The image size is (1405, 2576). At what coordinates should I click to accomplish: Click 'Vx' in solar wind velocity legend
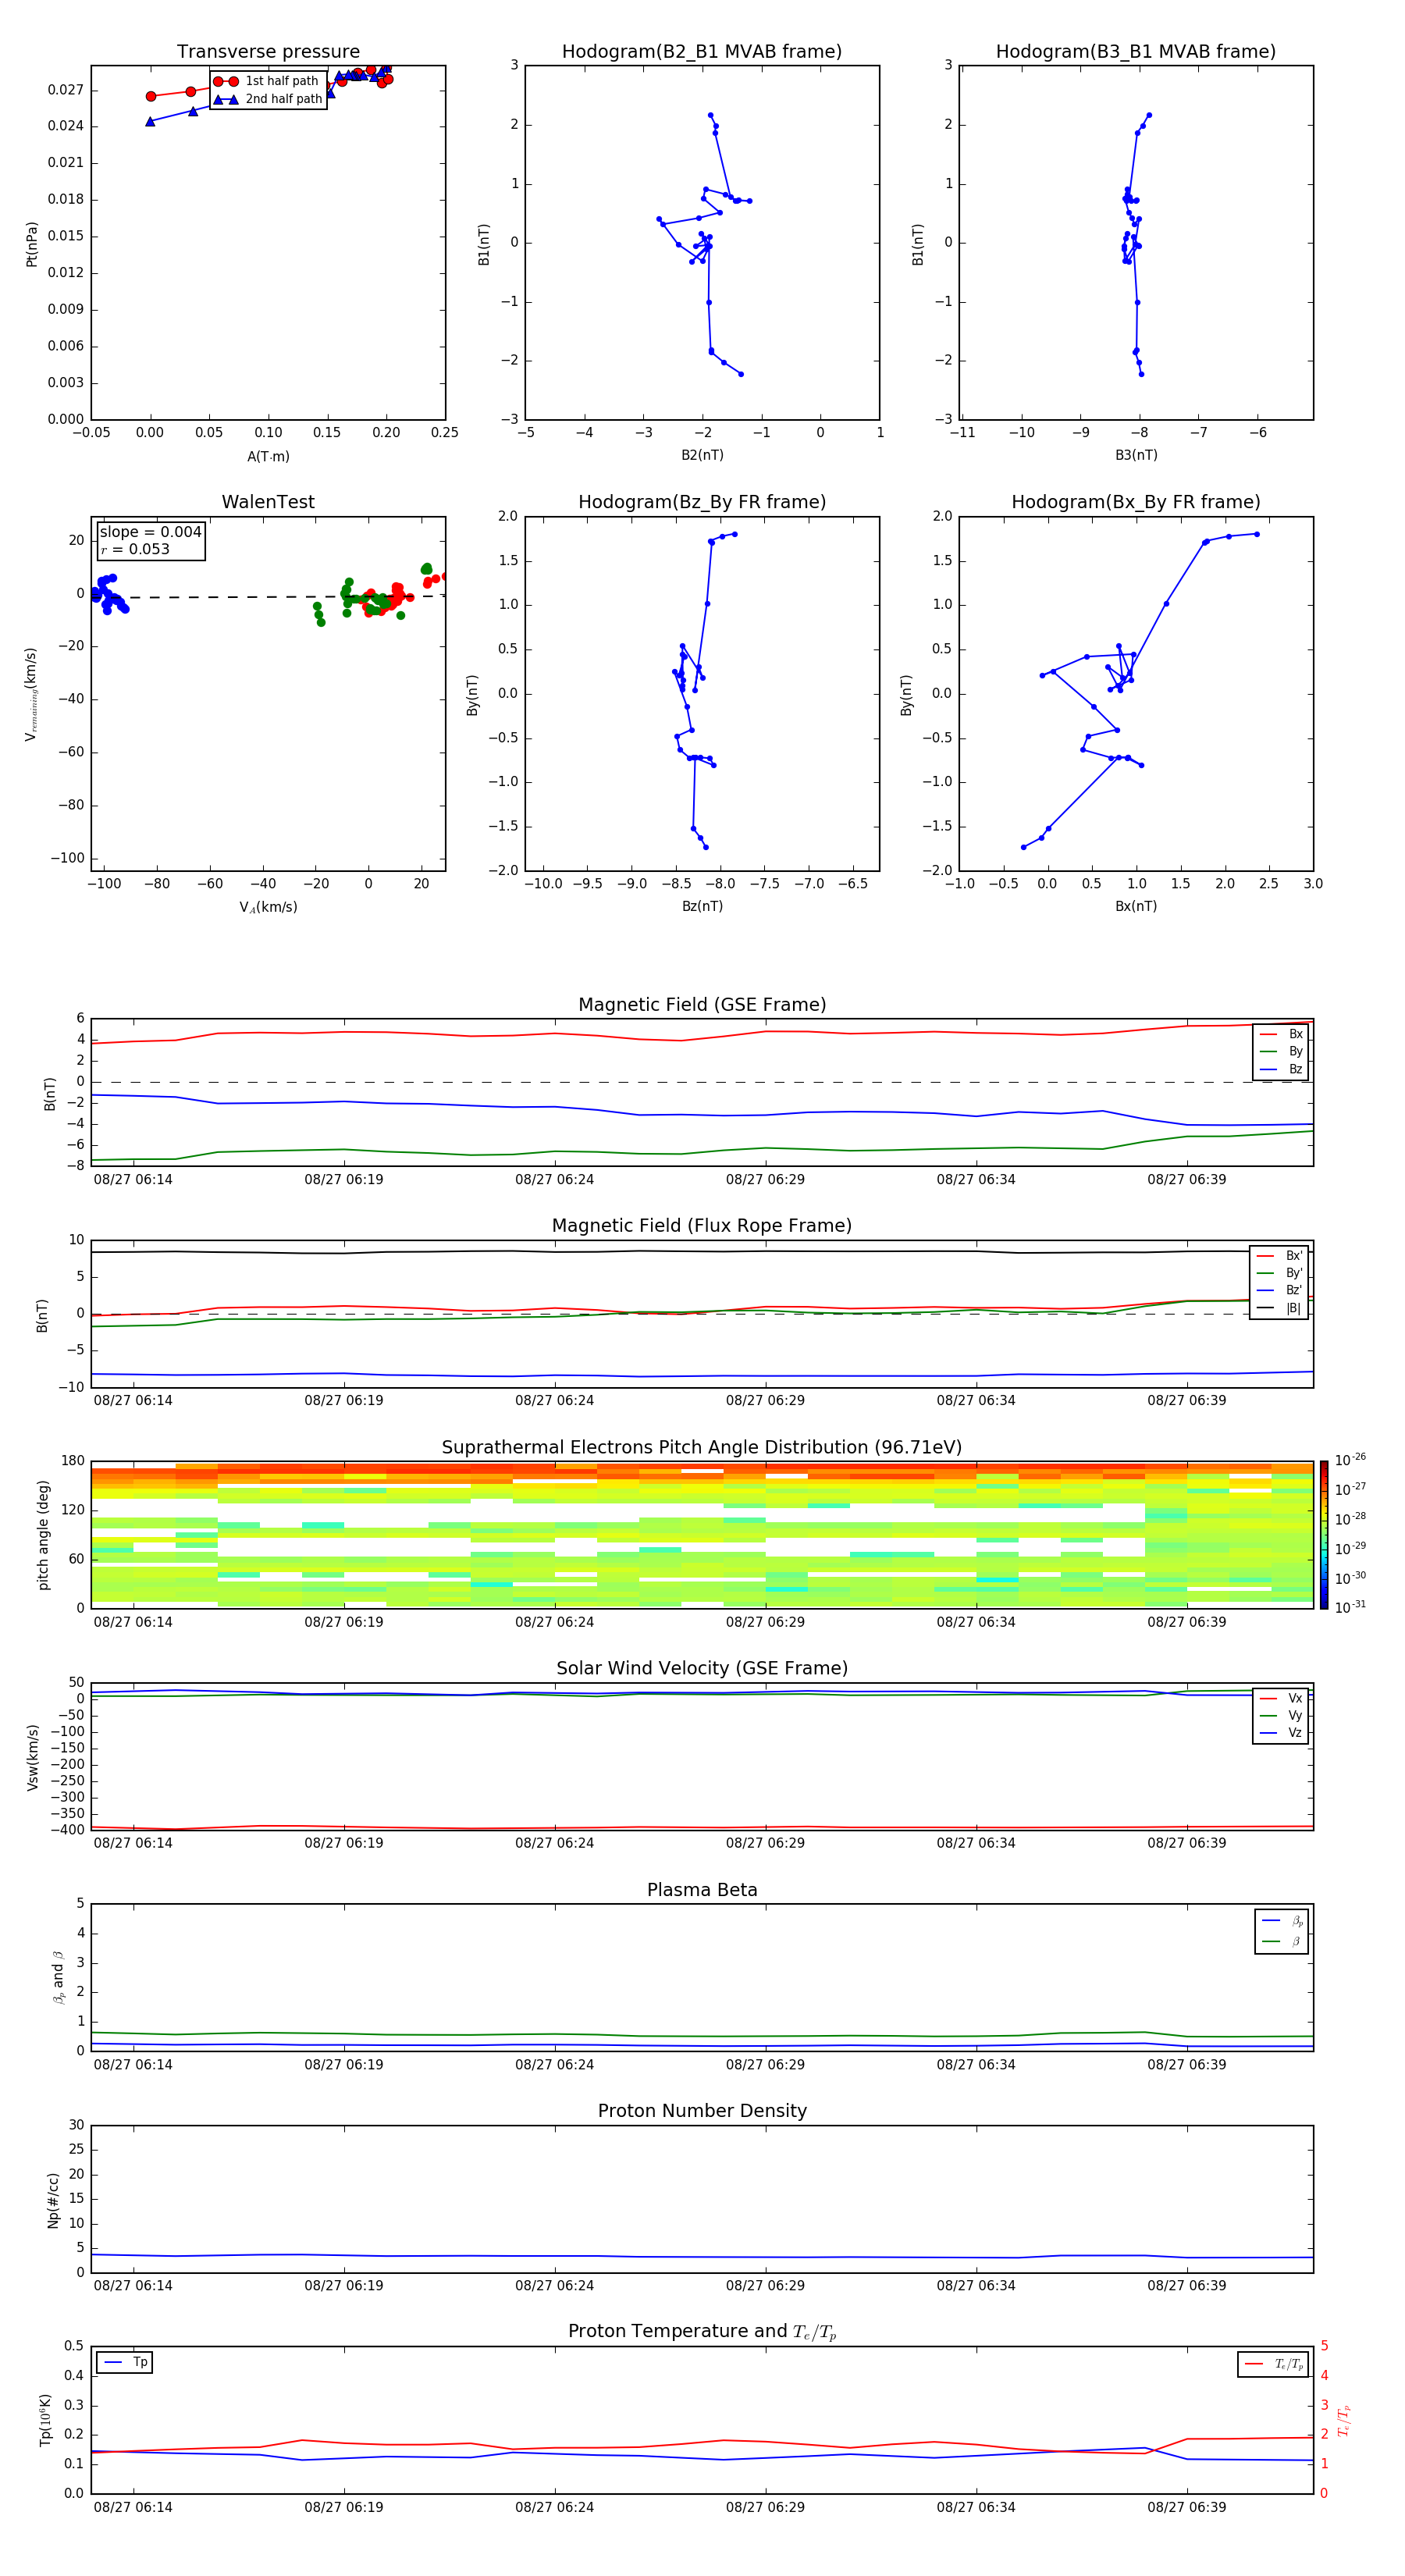point(1296,1698)
